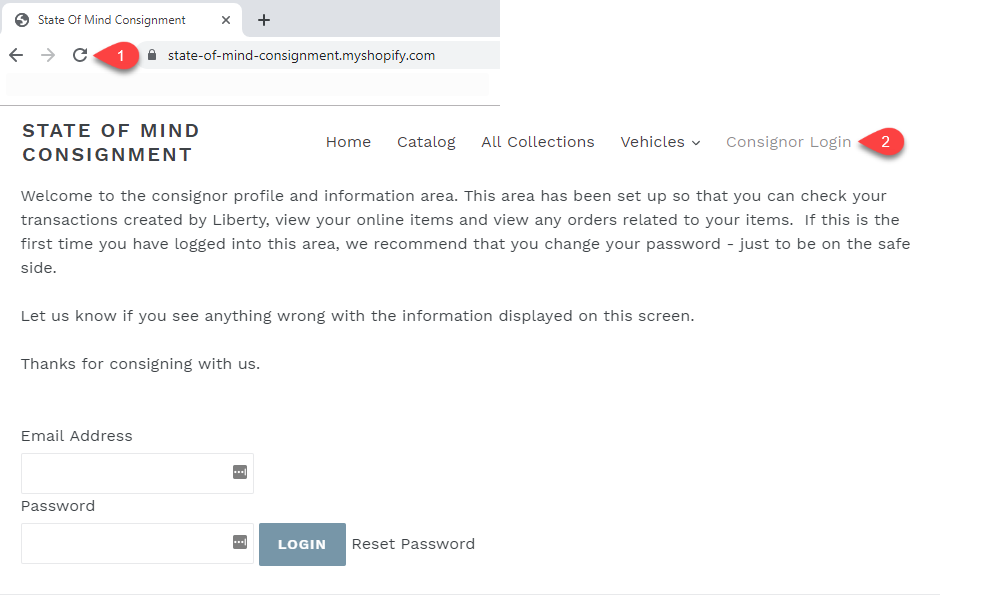1002x614 pixels.
Task: Click the 'Email Address' field label
Action: point(77,436)
